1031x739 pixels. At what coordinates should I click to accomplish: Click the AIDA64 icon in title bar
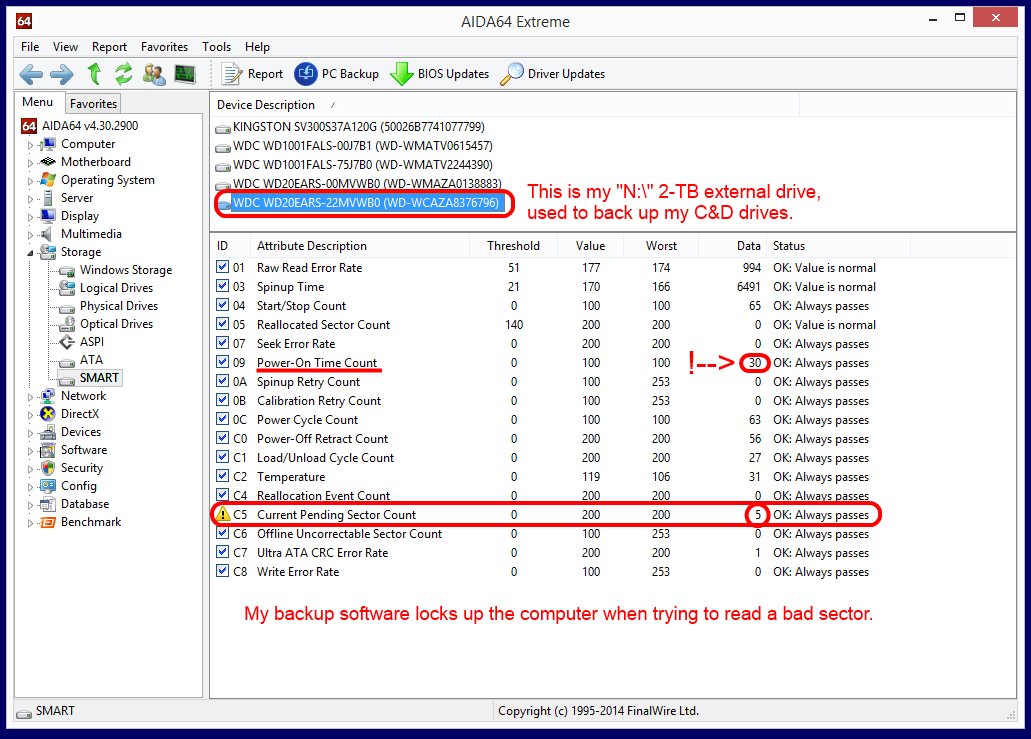tap(24, 21)
